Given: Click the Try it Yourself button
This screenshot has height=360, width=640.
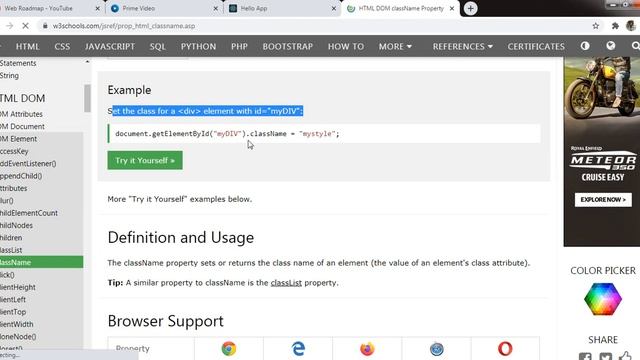Looking at the screenshot, I should pyautogui.click(x=145, y=160).
